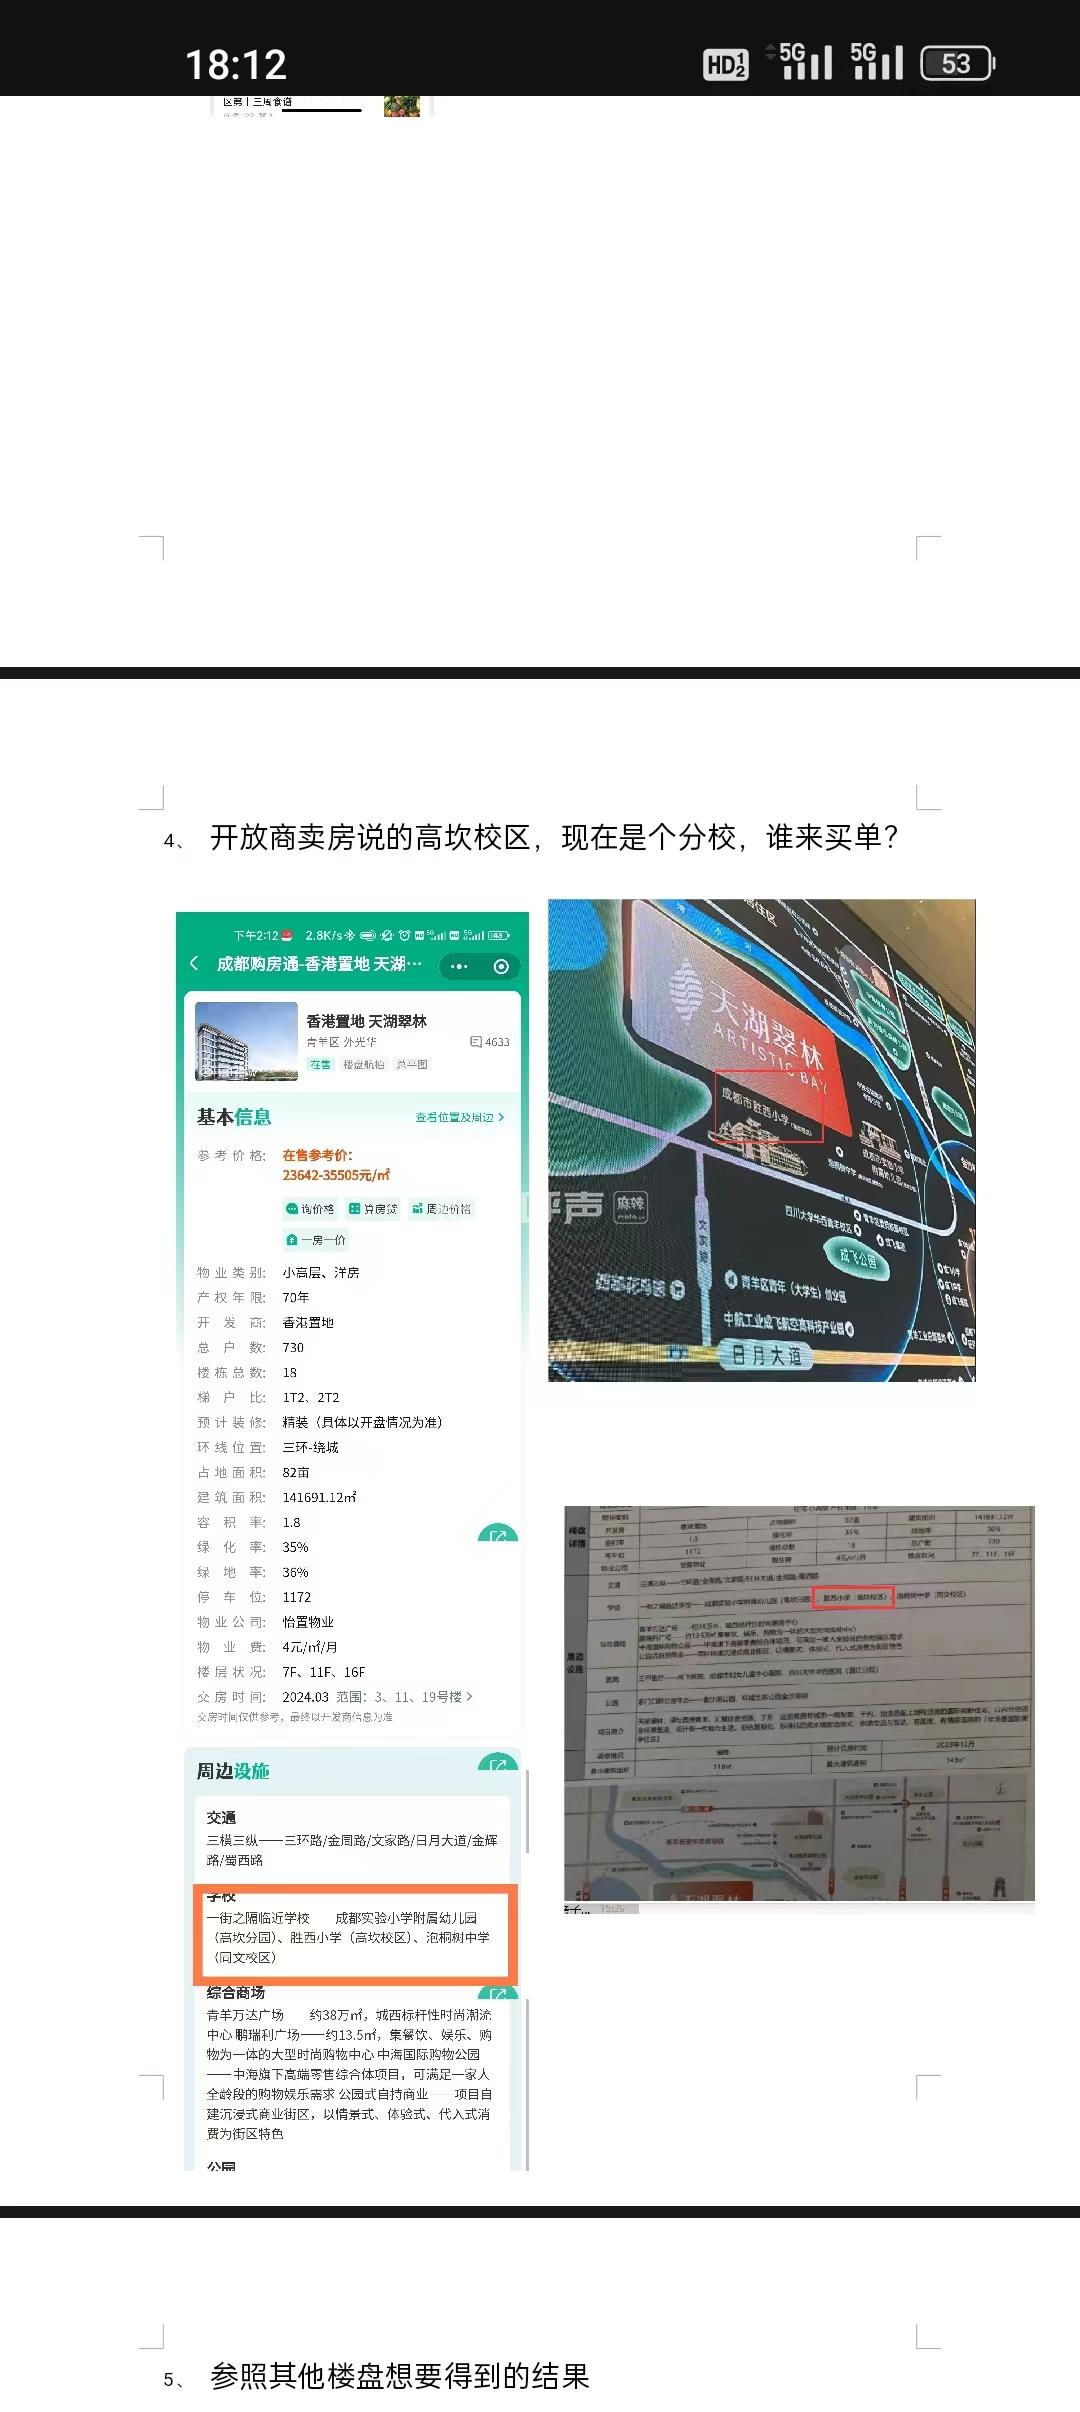Open the property details table photo
This screenshot has width=1080, height=2412.
pos(799,1703)
